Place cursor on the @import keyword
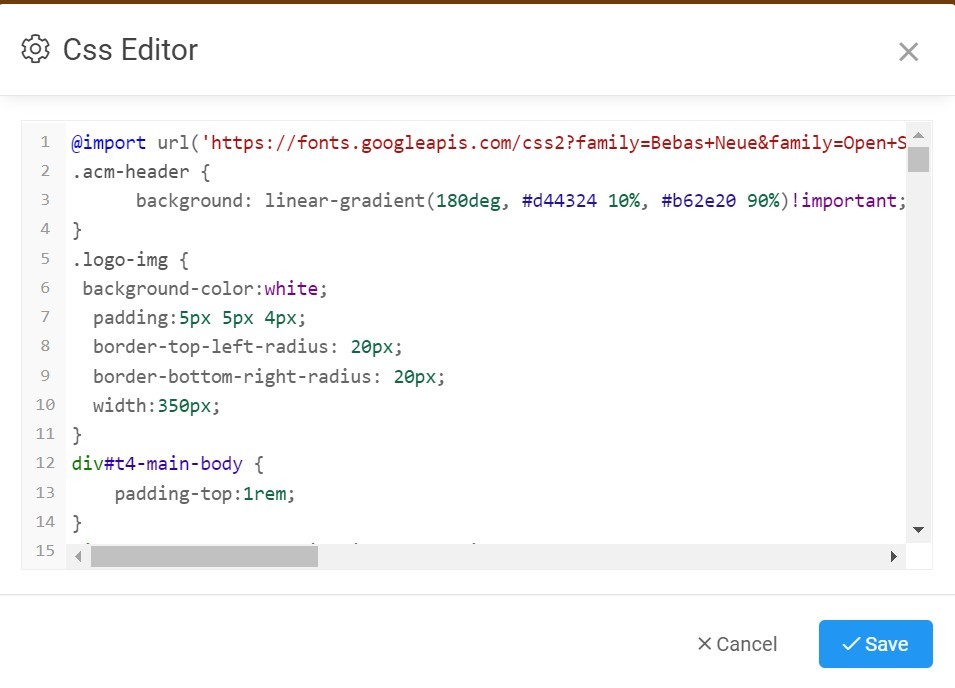Viewport: 955px width, 688px height. coord(109,143)
